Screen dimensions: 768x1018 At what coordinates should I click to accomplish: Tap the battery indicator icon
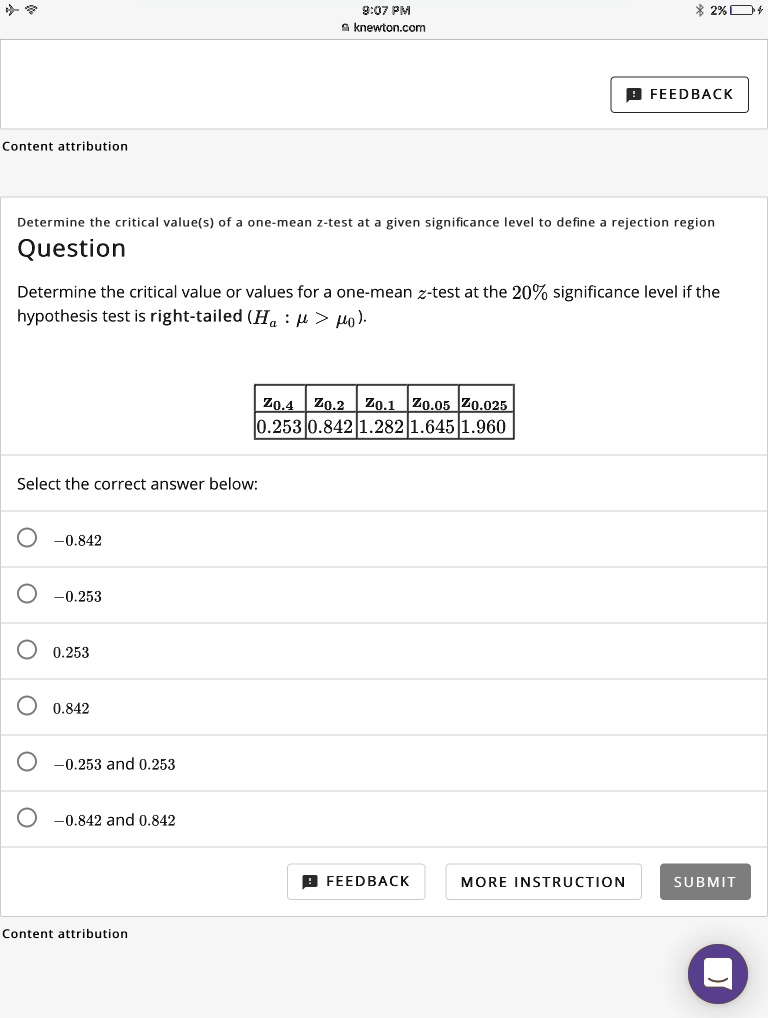[x=739, y=9]
